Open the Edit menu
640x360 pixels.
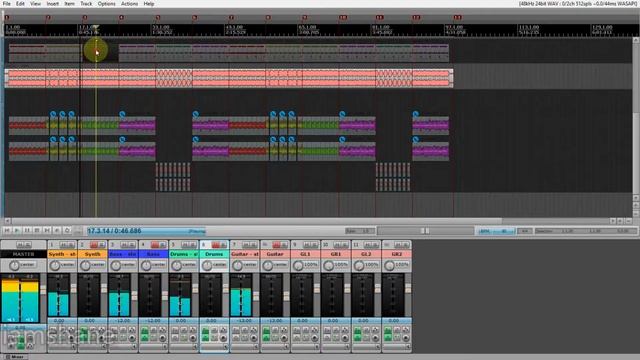coord(20,4)
